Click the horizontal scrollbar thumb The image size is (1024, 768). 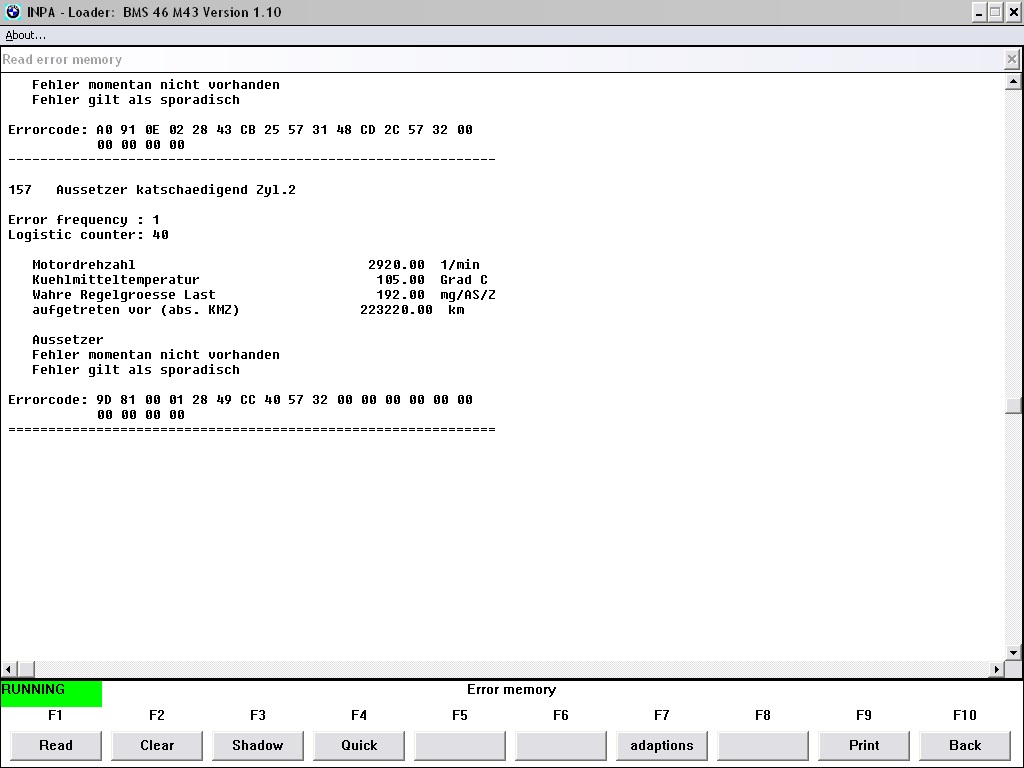coord(27,669)
